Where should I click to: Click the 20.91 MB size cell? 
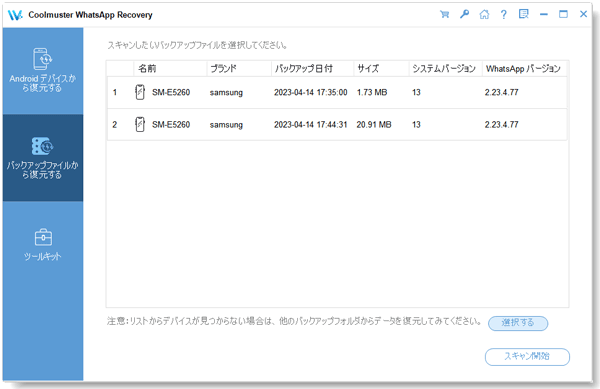pyautogui.click(x=374, y=124)
